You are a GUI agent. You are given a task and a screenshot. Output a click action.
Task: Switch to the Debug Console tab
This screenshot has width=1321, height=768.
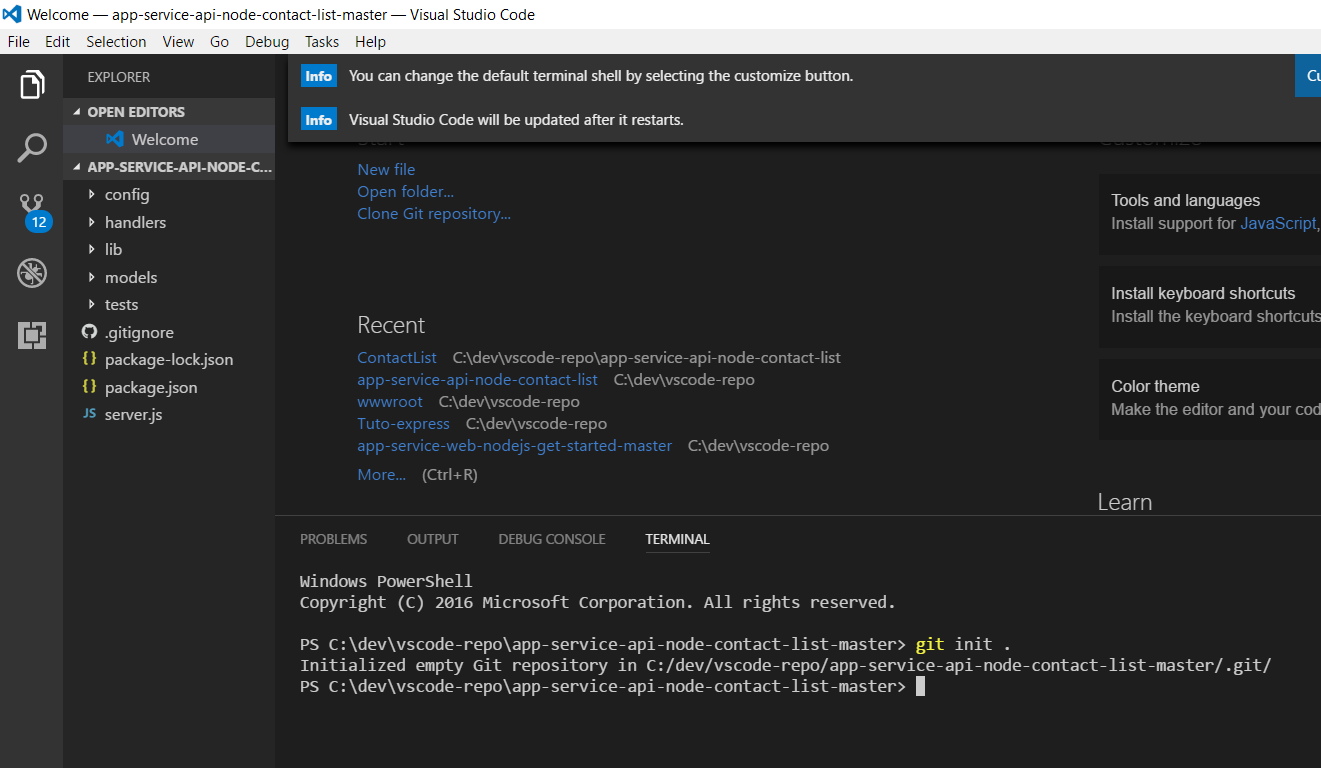pos(552,539)
